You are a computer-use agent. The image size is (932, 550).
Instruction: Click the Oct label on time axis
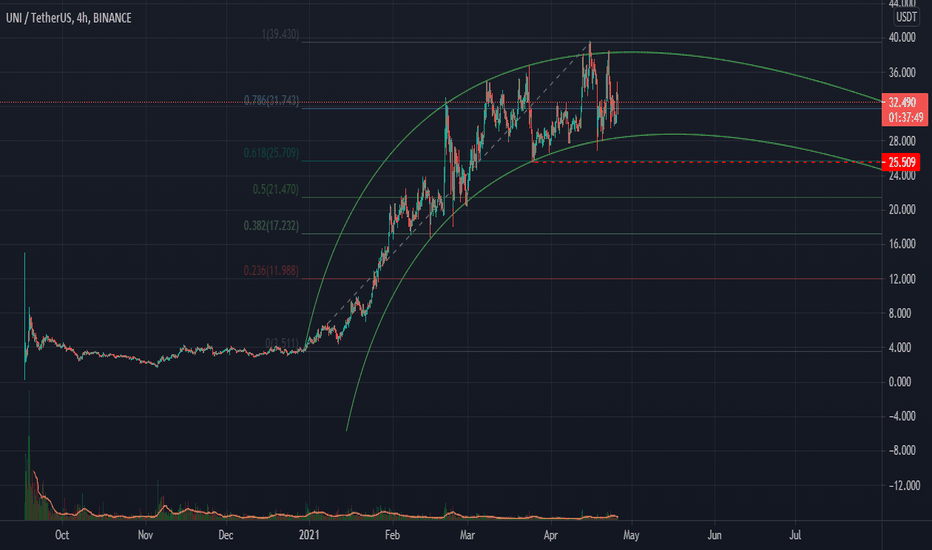62,535
